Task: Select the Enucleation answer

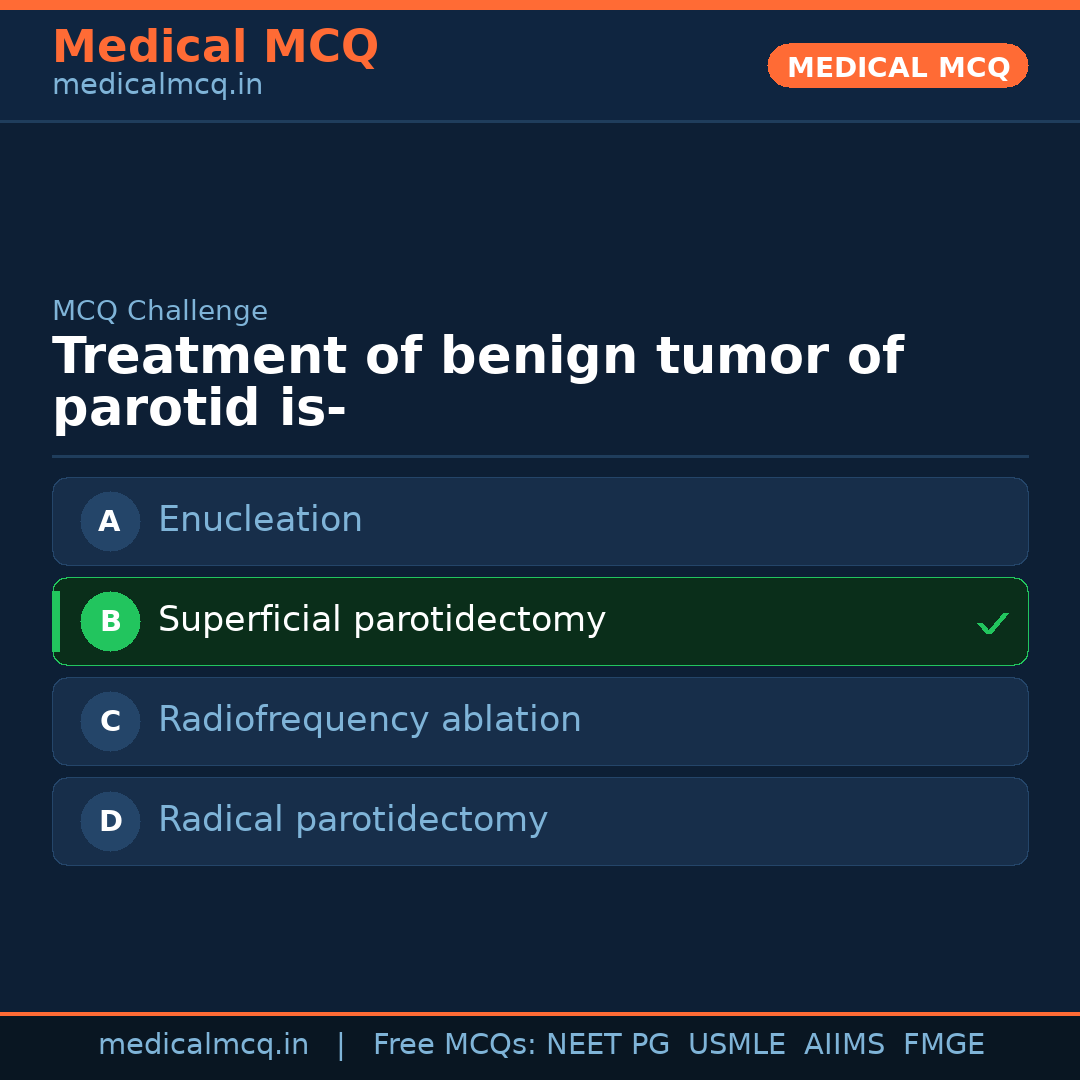Action: pyautogui.click(x=260, y=520)
